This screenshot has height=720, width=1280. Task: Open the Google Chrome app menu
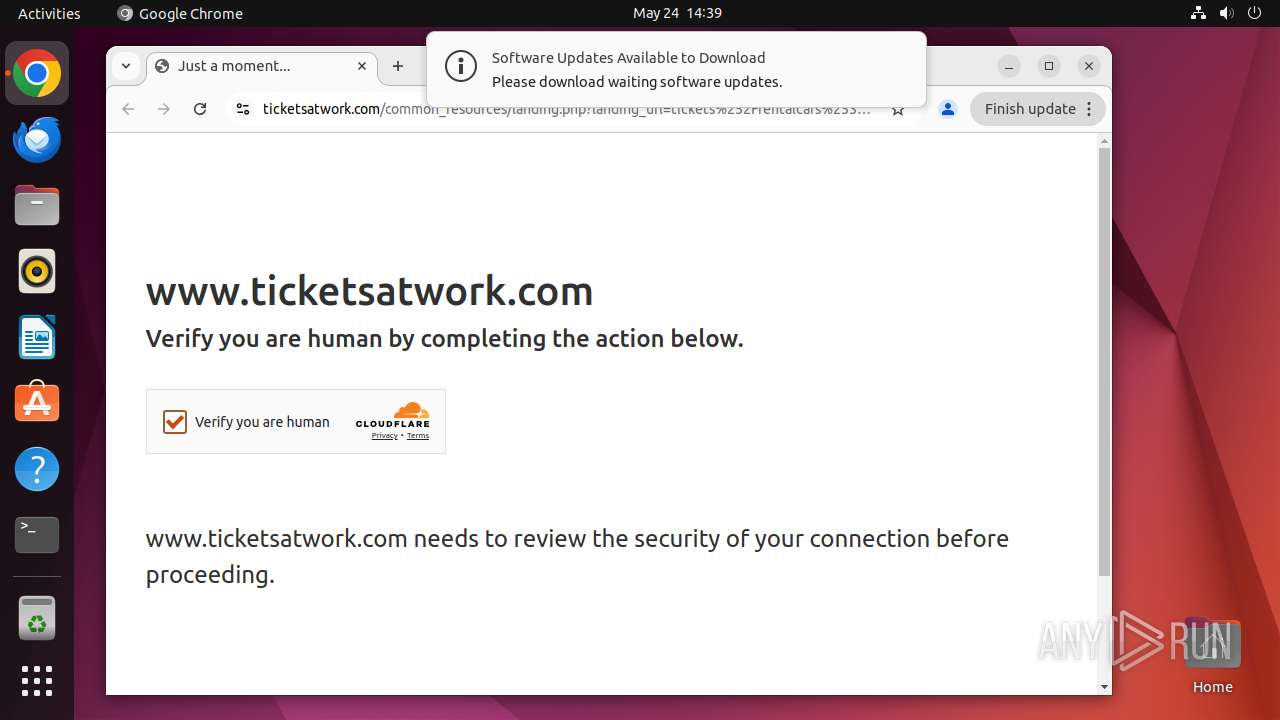pyautogui.click(x=181, y=13)
